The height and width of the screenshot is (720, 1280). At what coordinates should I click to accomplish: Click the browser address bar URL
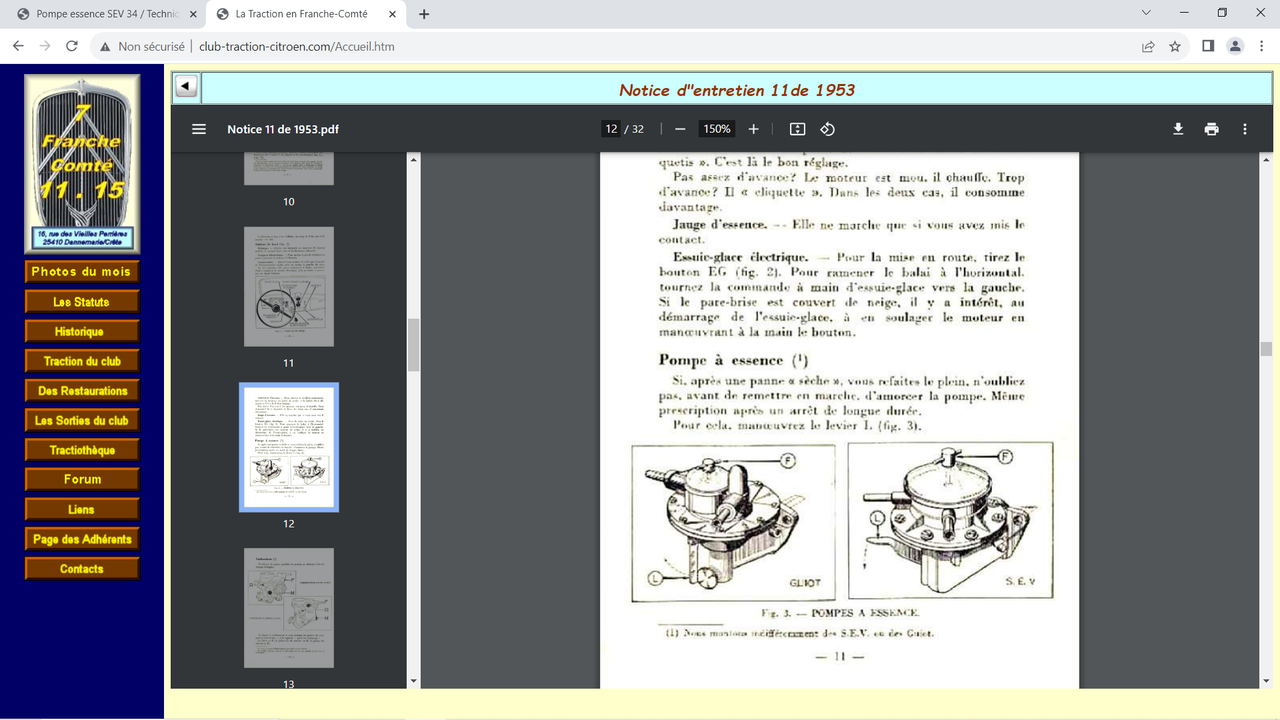pos(297,46)
